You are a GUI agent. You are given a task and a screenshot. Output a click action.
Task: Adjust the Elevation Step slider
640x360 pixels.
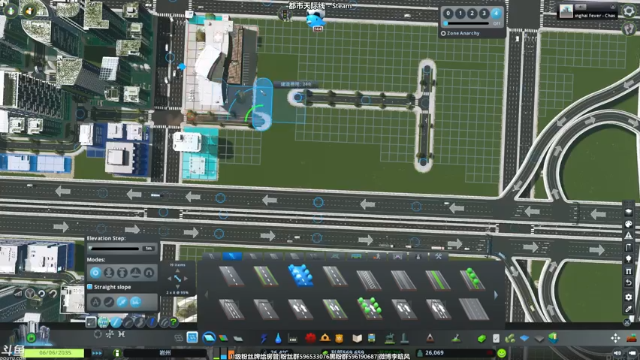(x=115, y=248)
